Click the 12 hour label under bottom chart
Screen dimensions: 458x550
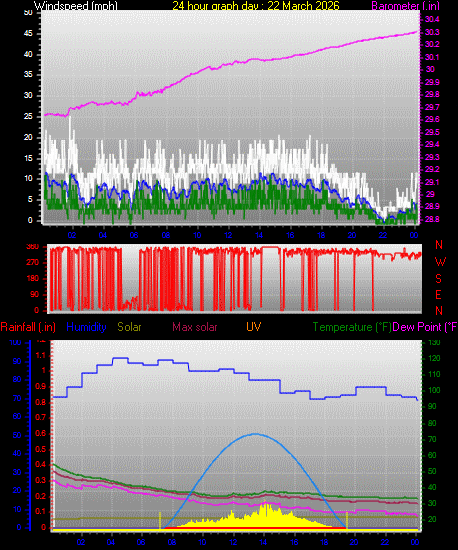pyautogui.click(x=233, y=542)
